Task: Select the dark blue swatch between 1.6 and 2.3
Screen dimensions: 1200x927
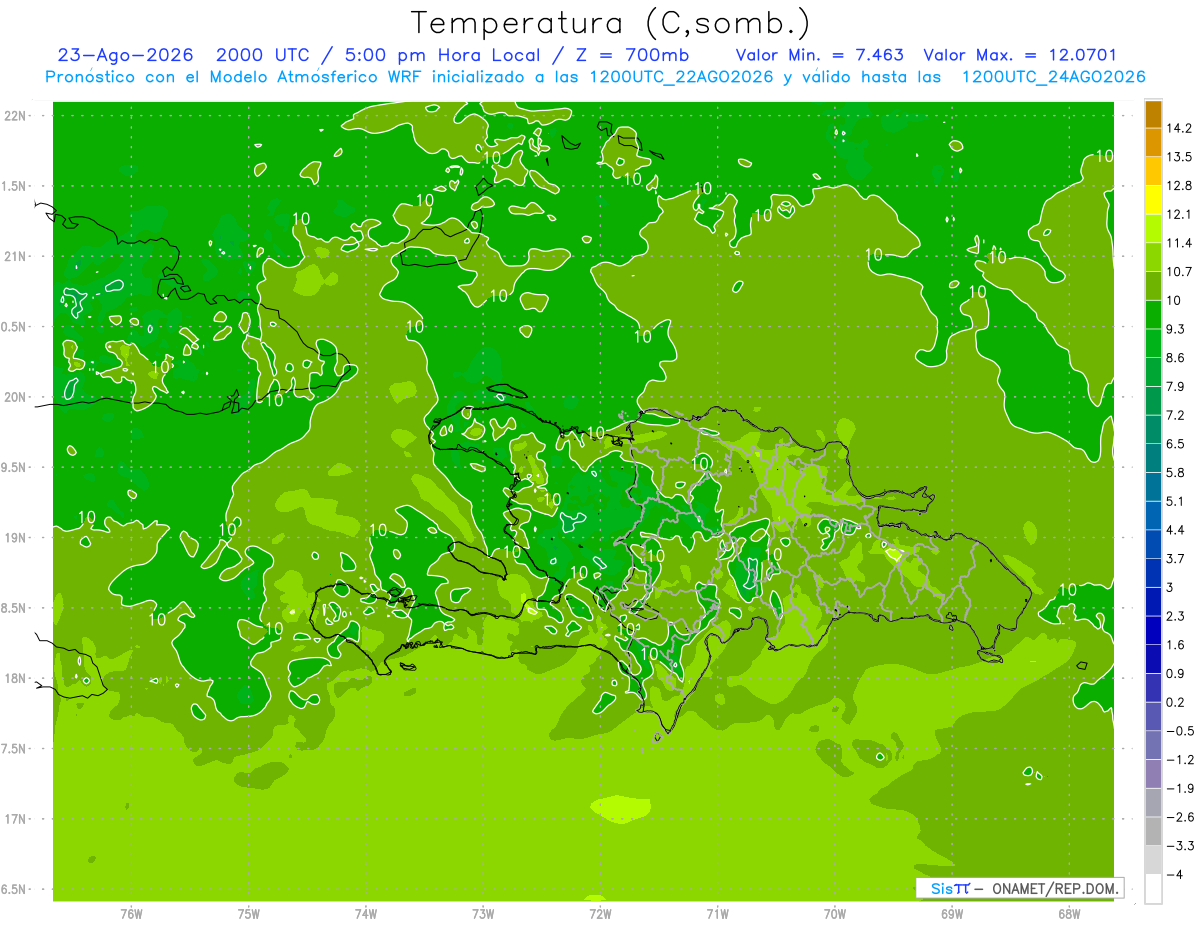Action: point(1153,630)
